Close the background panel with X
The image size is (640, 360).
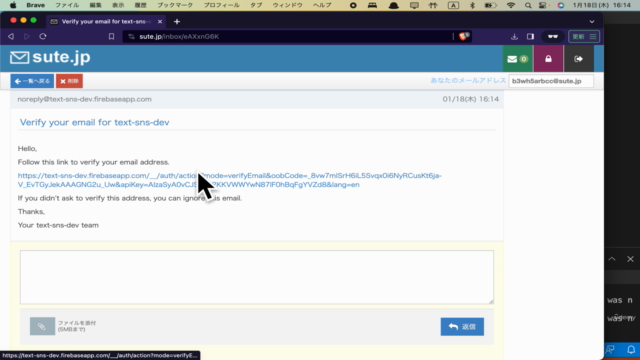[x=630, y=259]
